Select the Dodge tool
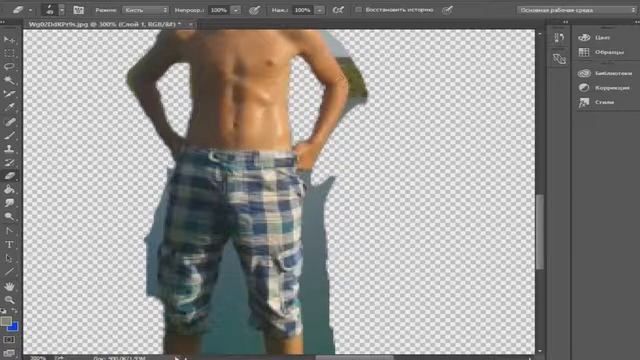The width and height of the screenshot is (640, 360). pos(9,216)
